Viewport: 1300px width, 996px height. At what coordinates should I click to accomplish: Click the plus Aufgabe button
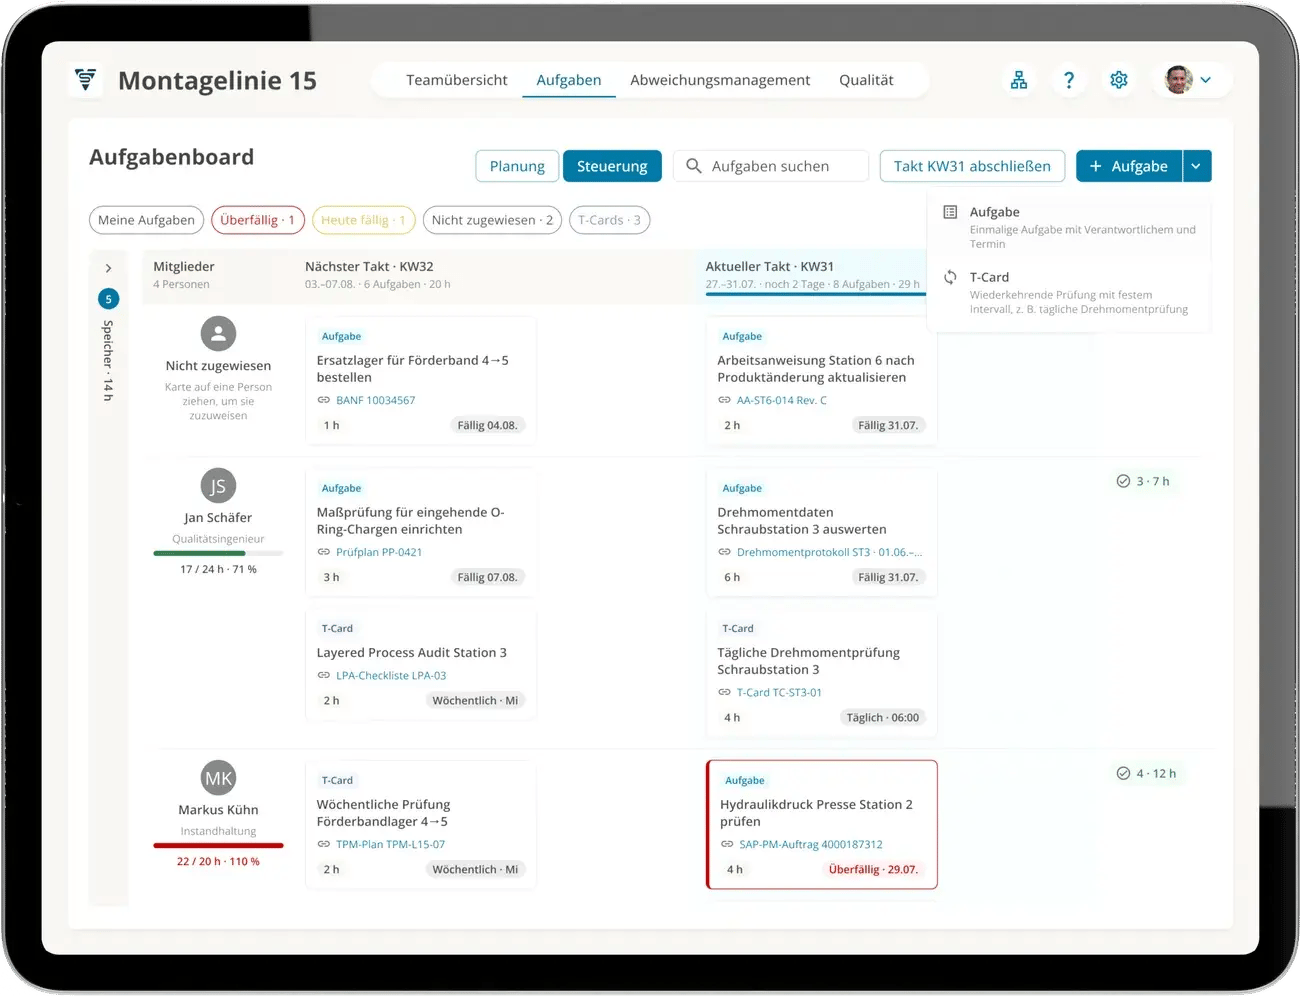pyautogui.click(x=1129, y=166)
